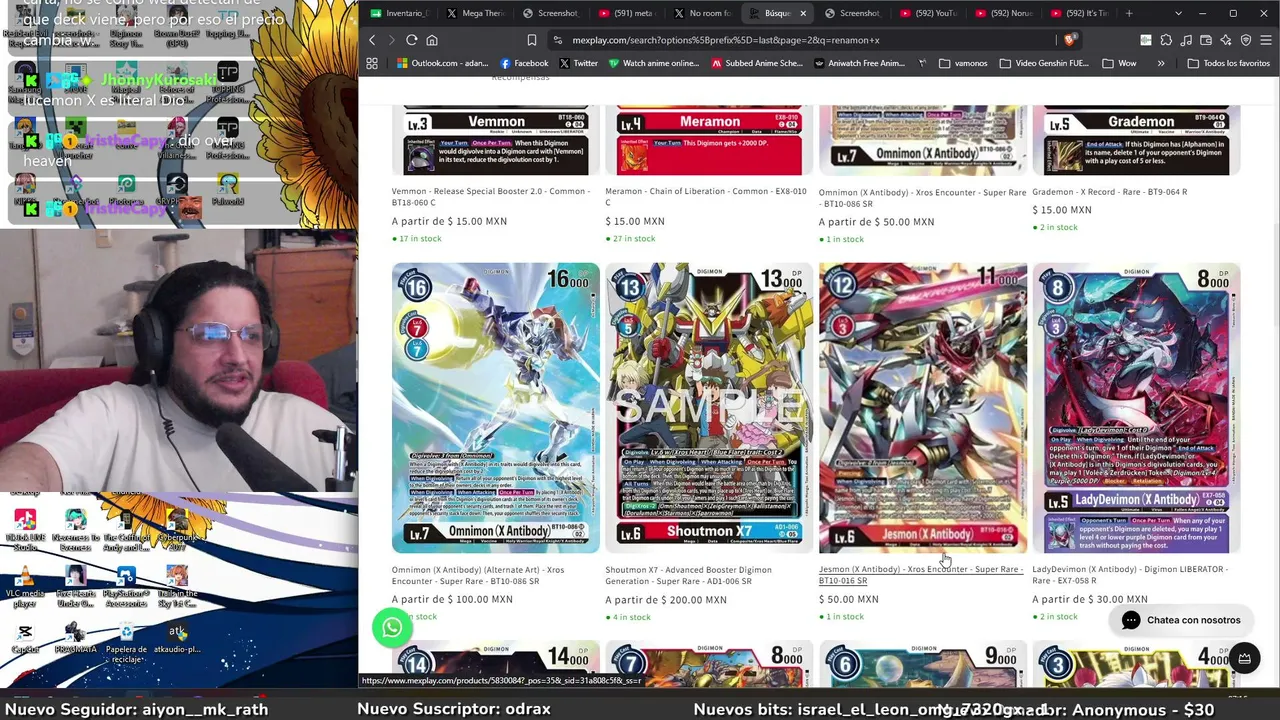
Task: Open the bookmarks bar apps grid icon
Action: (x=372, y=63)
